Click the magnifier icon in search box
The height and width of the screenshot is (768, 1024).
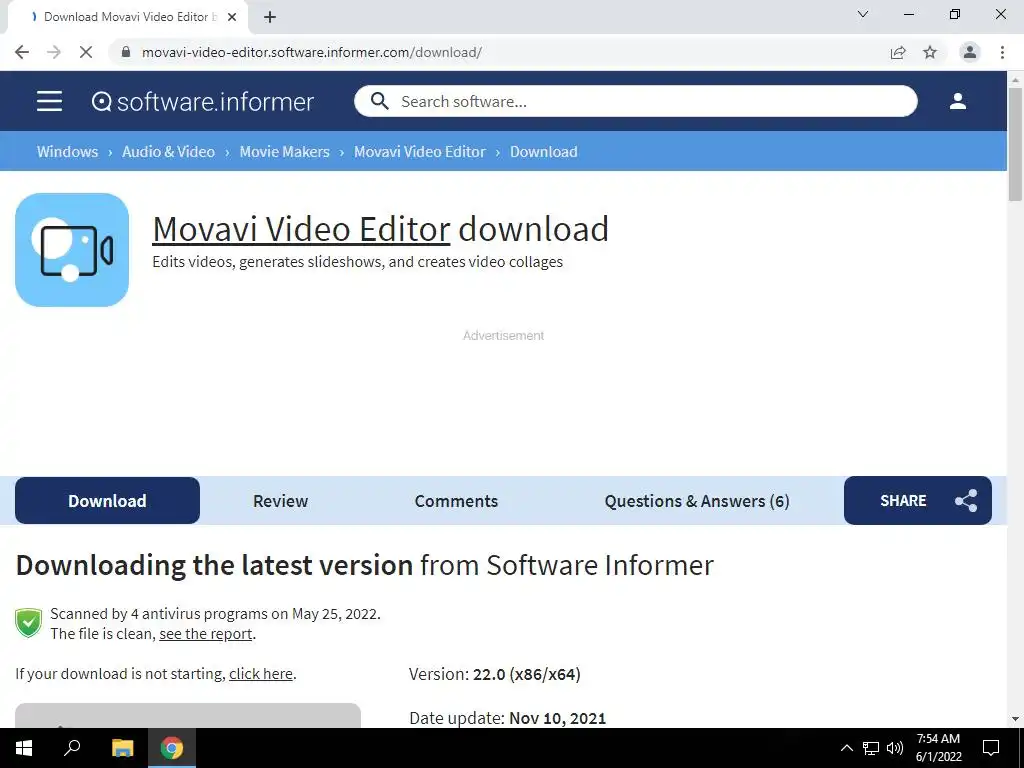click(379, 101)
